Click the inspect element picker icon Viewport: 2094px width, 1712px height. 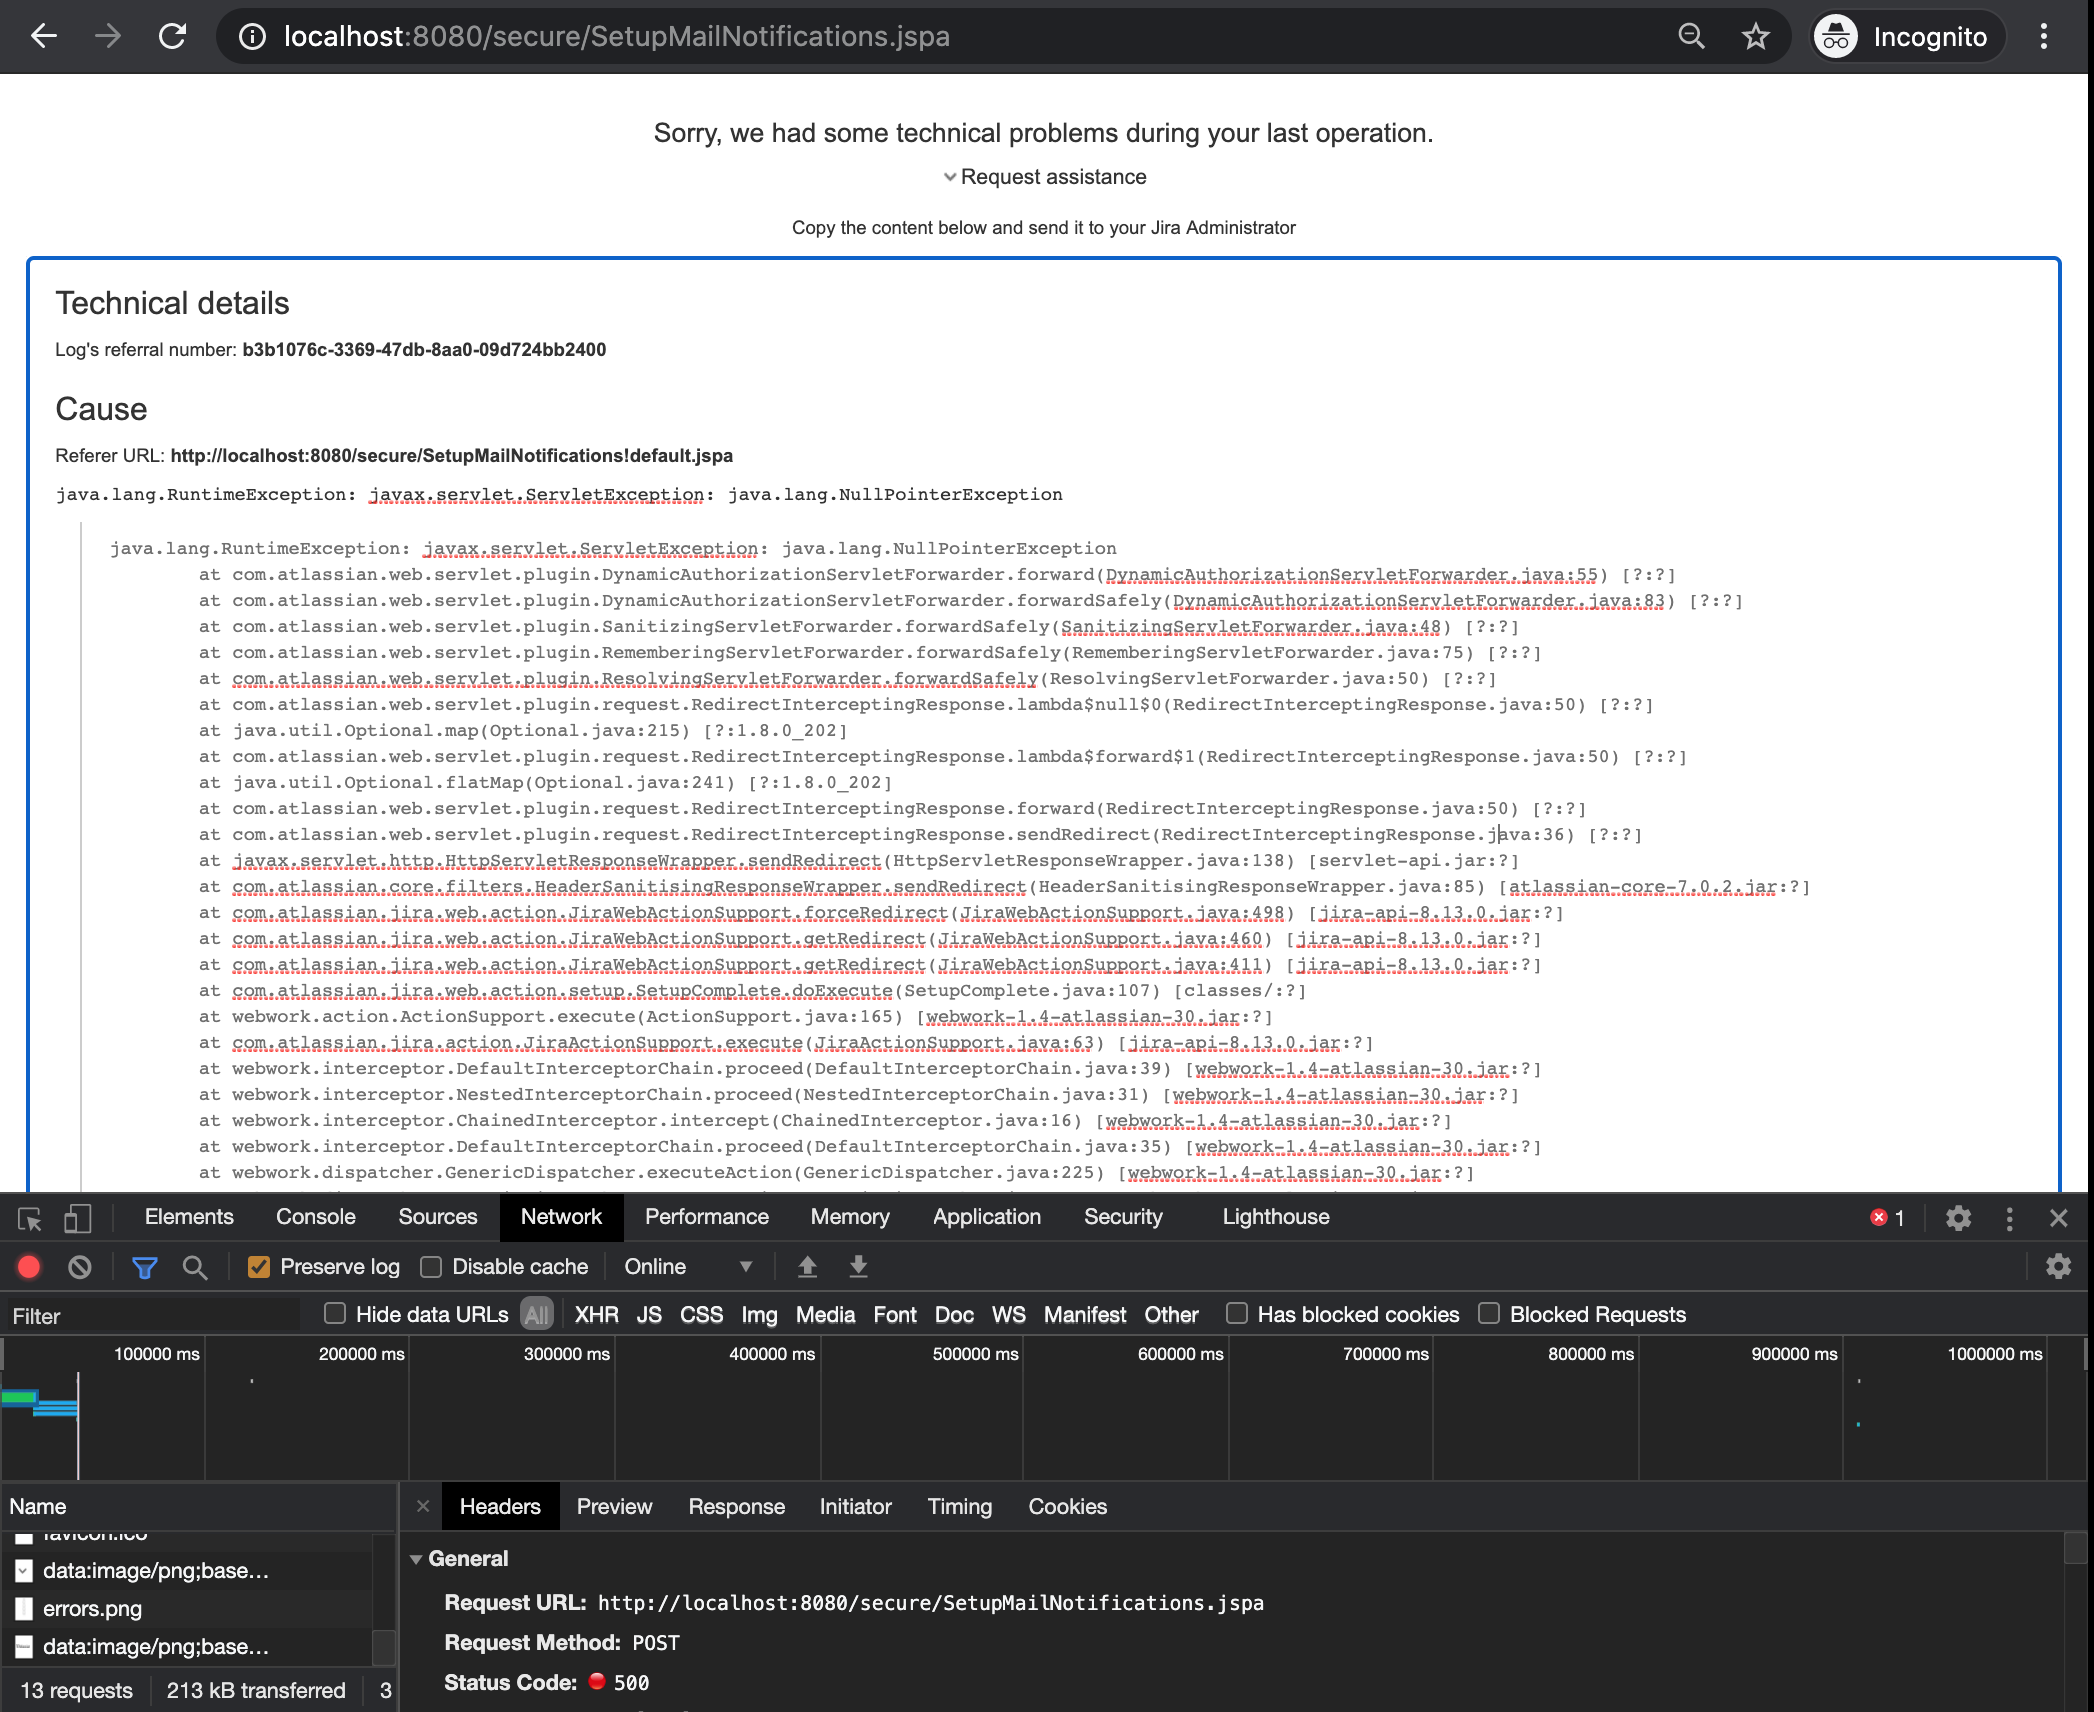click(x=30, y=1218)
